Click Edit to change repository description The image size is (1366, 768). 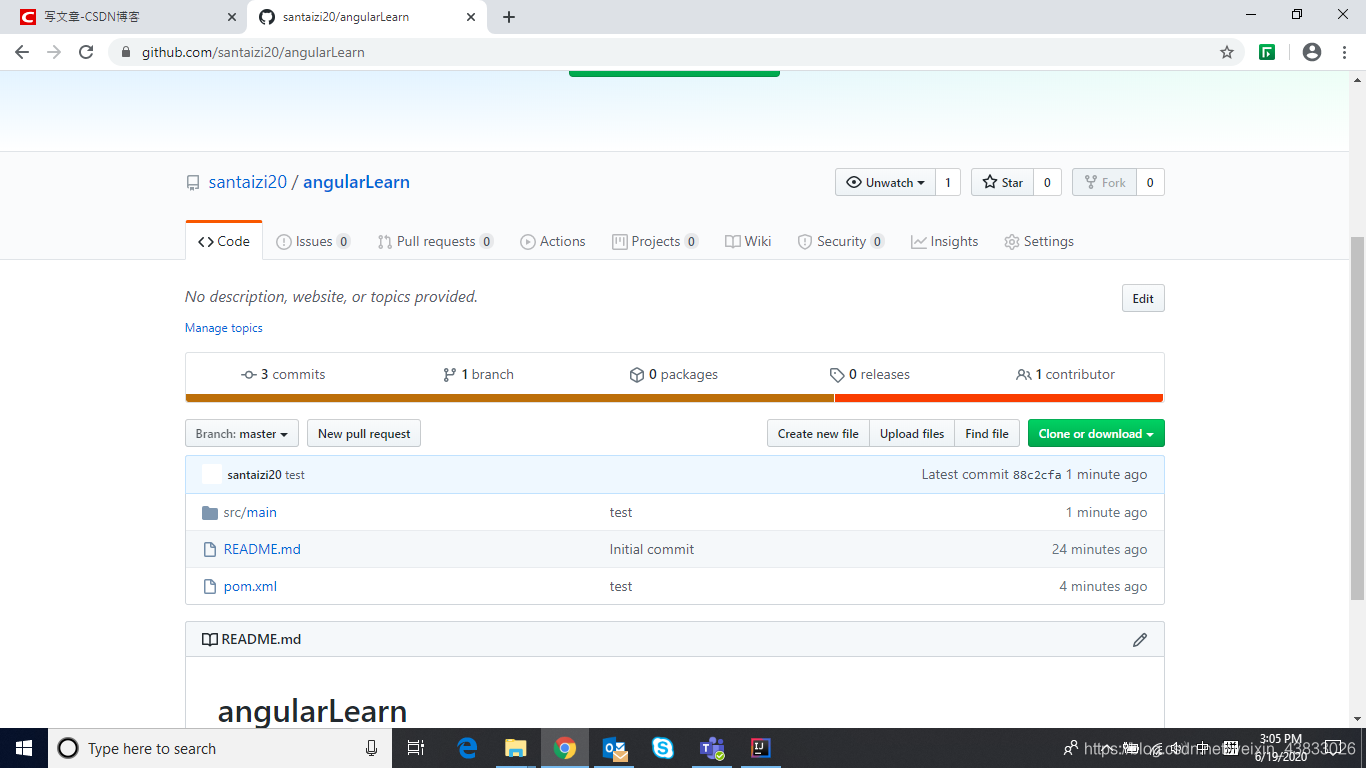(1143, 298)
